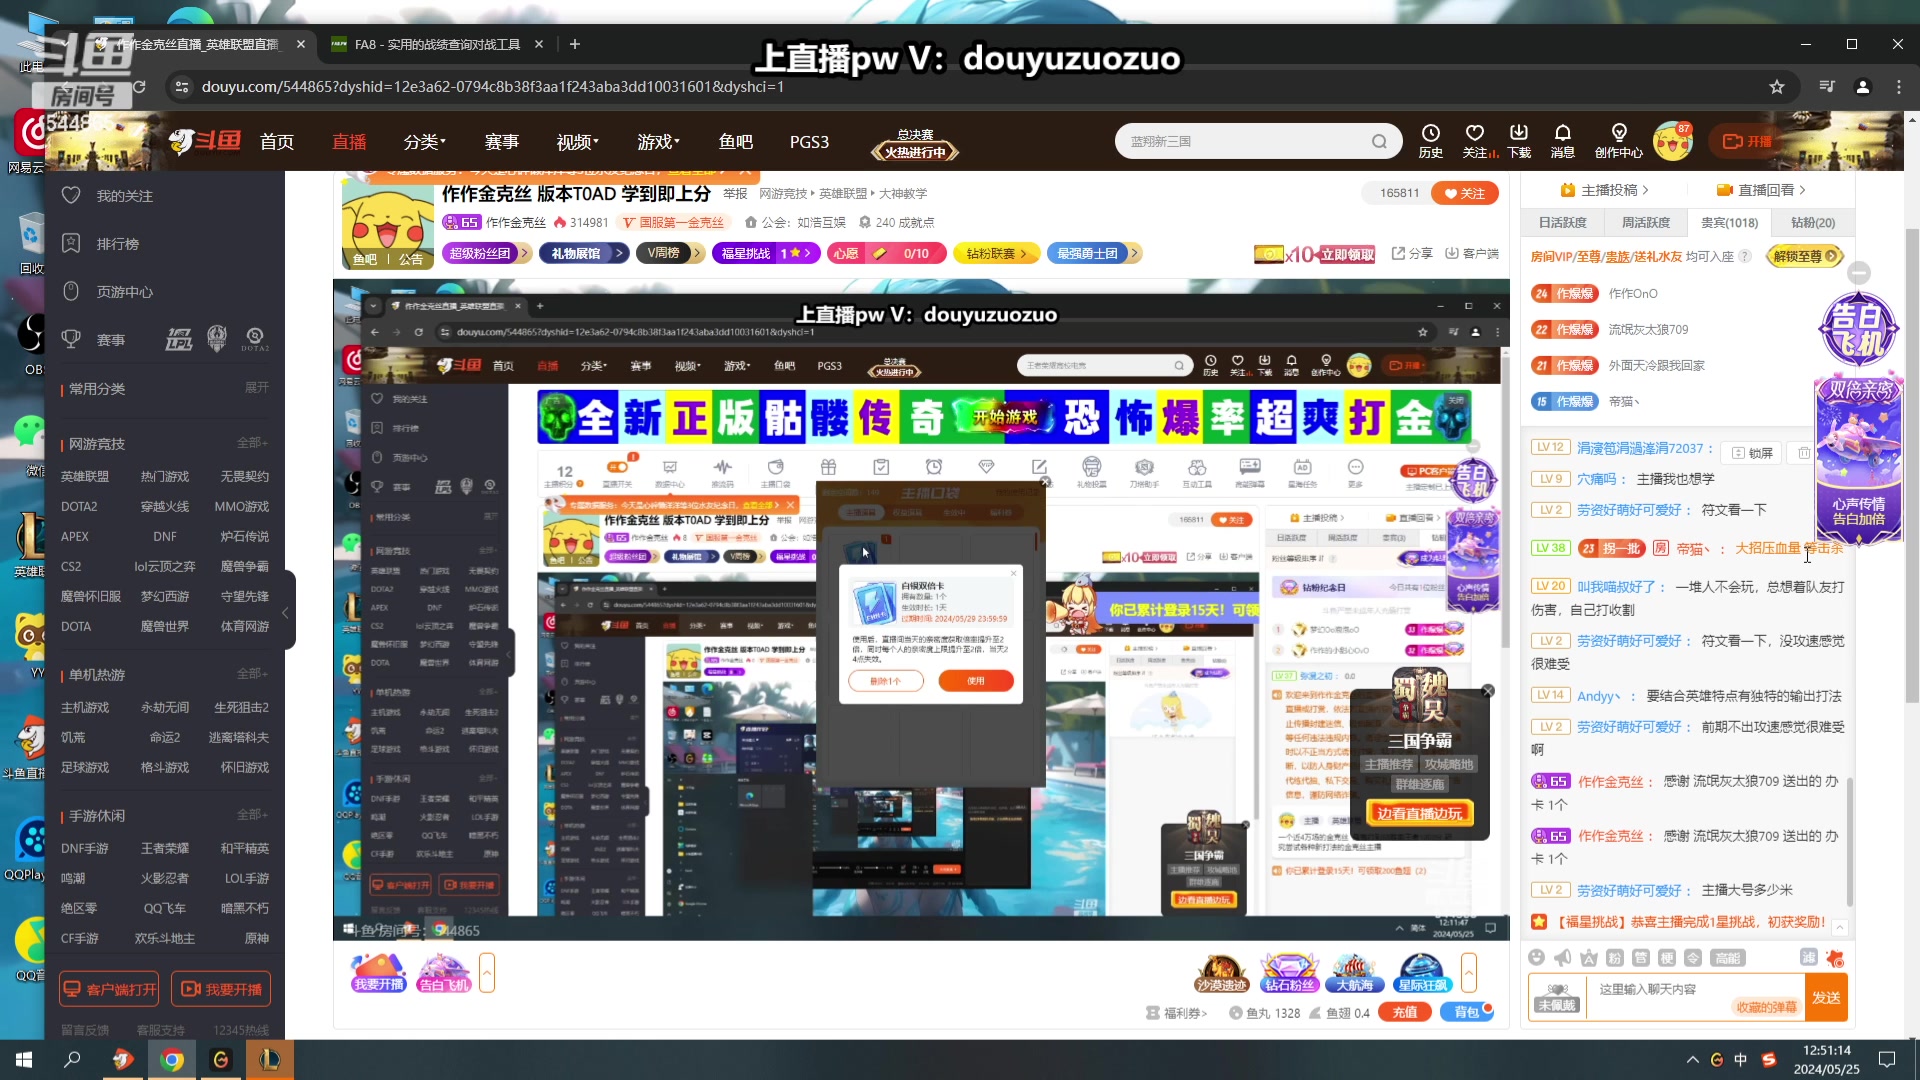Open the 历史 history icon

click(x=1431, y=141)
